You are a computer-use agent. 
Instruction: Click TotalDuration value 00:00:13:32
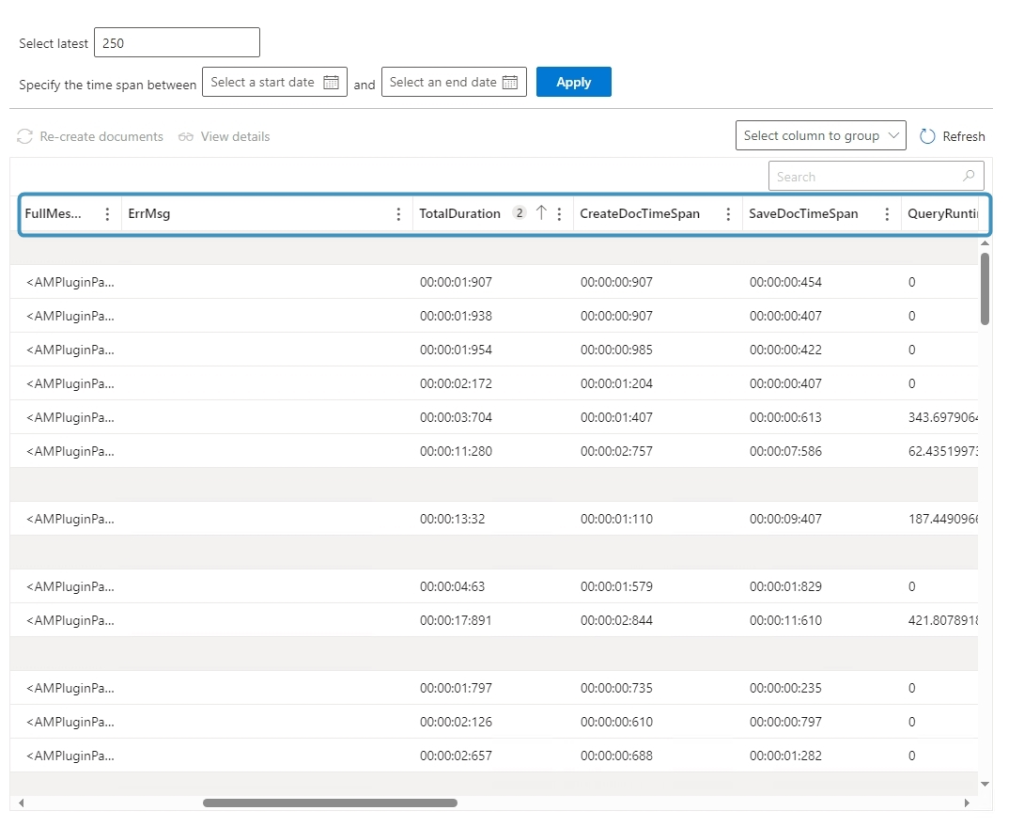pos(453,519)
